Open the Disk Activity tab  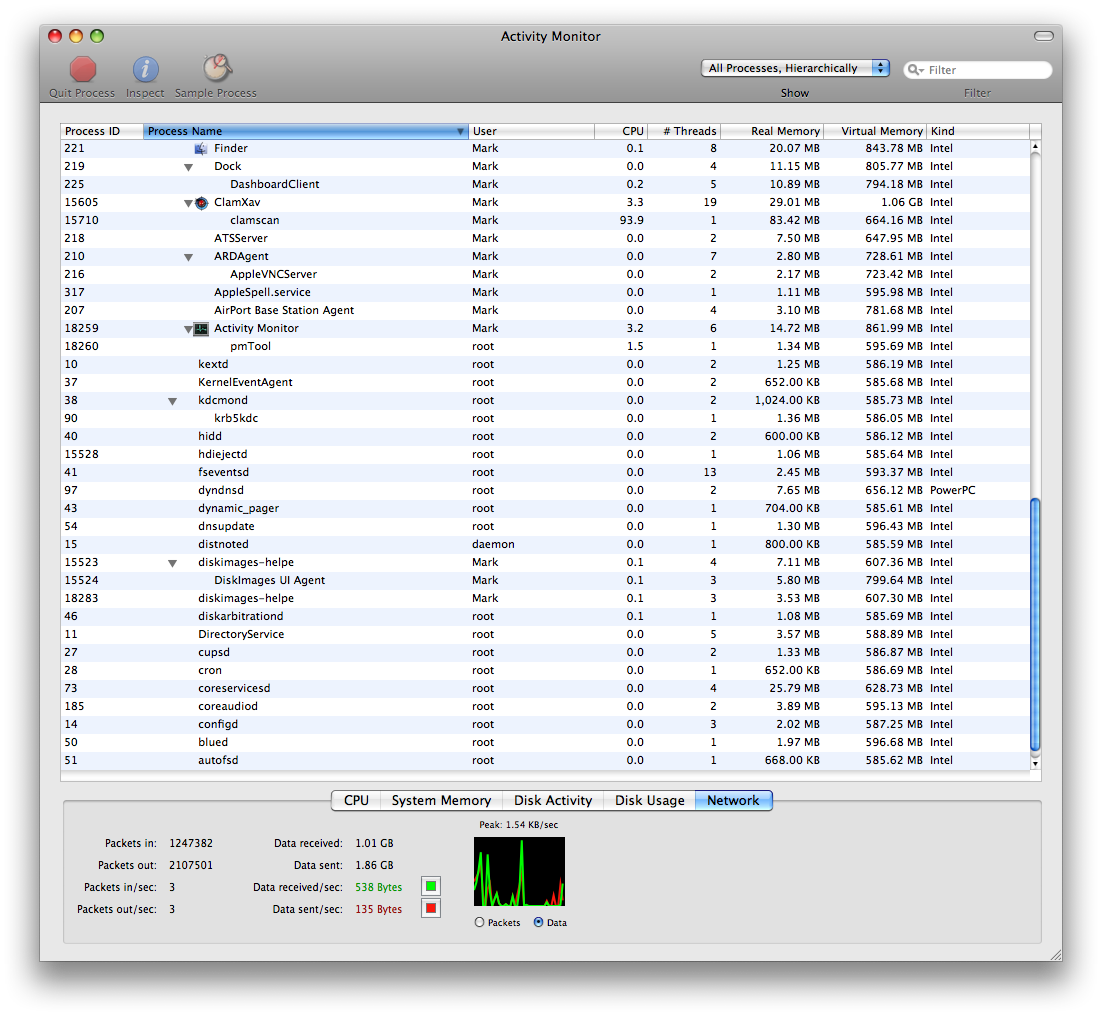tap(553, 800)
